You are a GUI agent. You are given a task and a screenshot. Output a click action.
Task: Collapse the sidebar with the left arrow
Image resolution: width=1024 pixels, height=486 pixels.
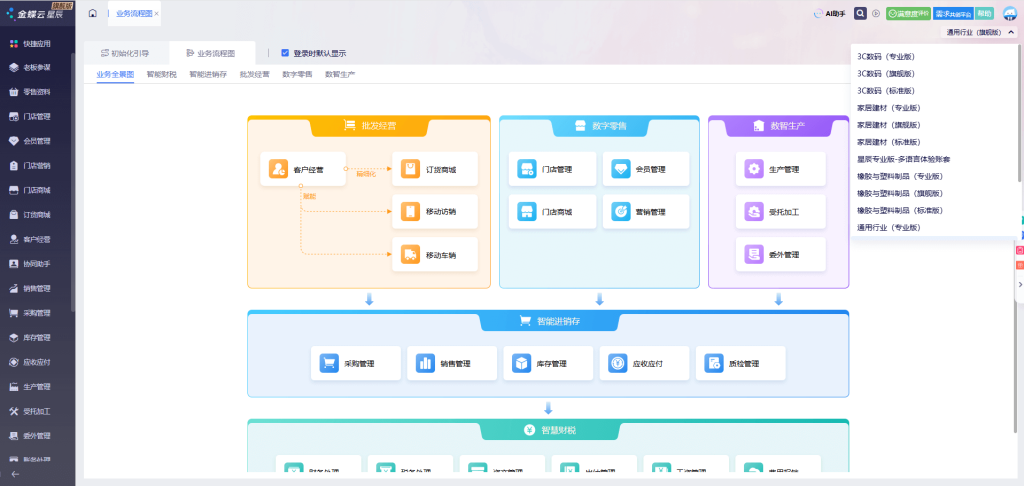tap(14, 473)
